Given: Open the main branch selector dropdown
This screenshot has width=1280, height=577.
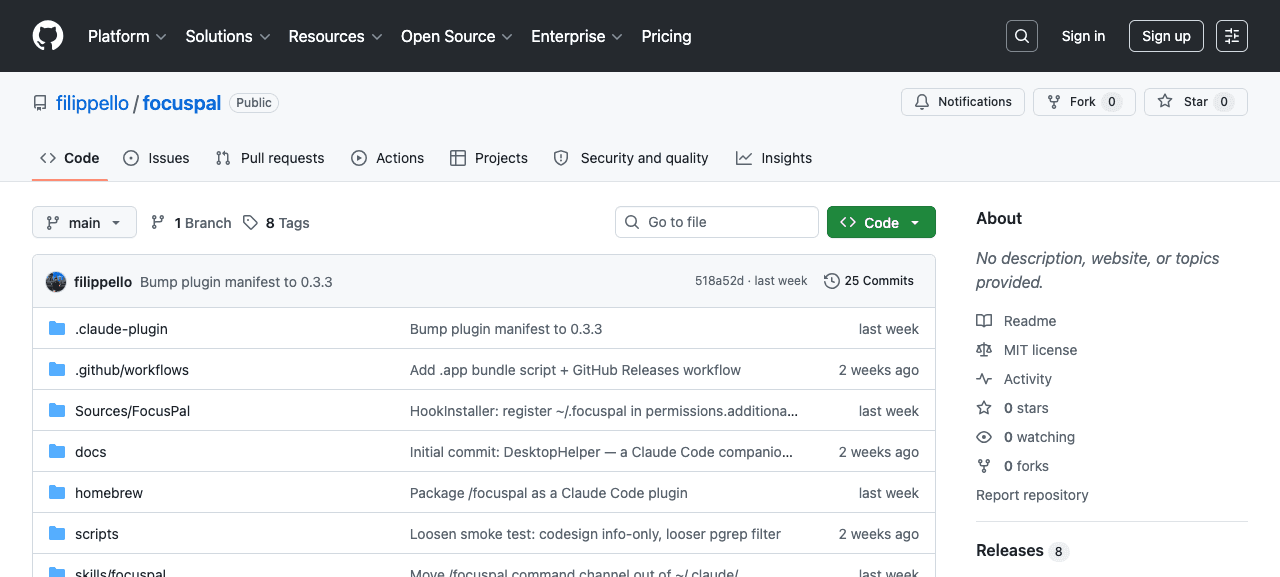Looking at the screenshot, I should [x=84, y=222].
